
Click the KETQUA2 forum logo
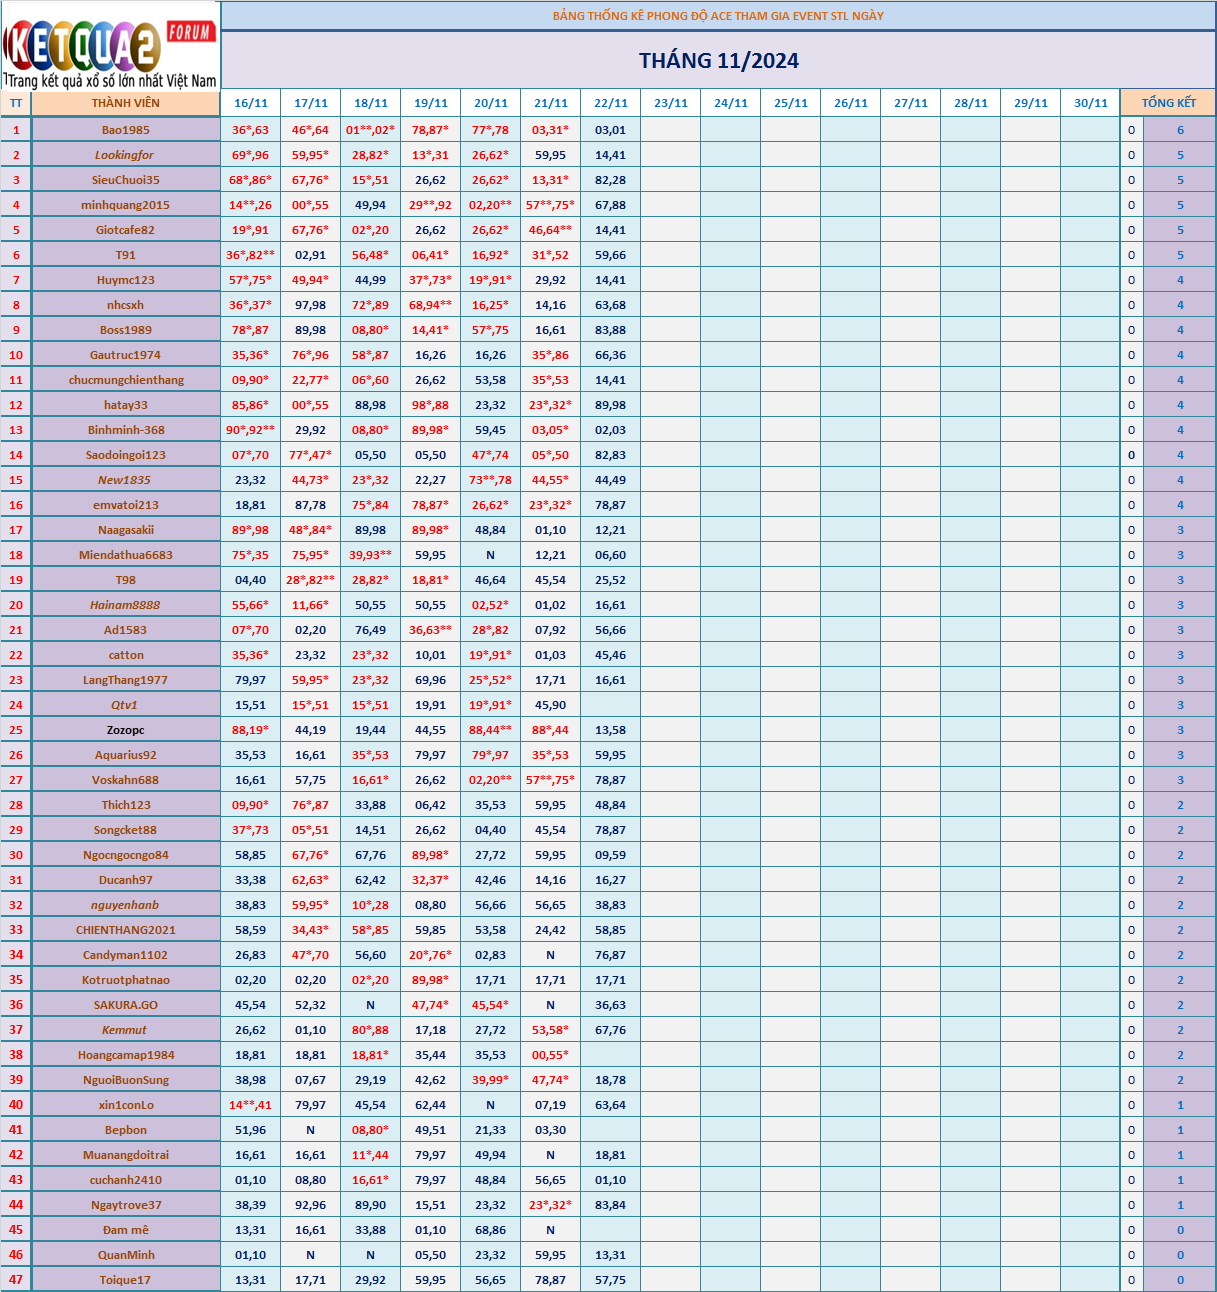point(110,45)
